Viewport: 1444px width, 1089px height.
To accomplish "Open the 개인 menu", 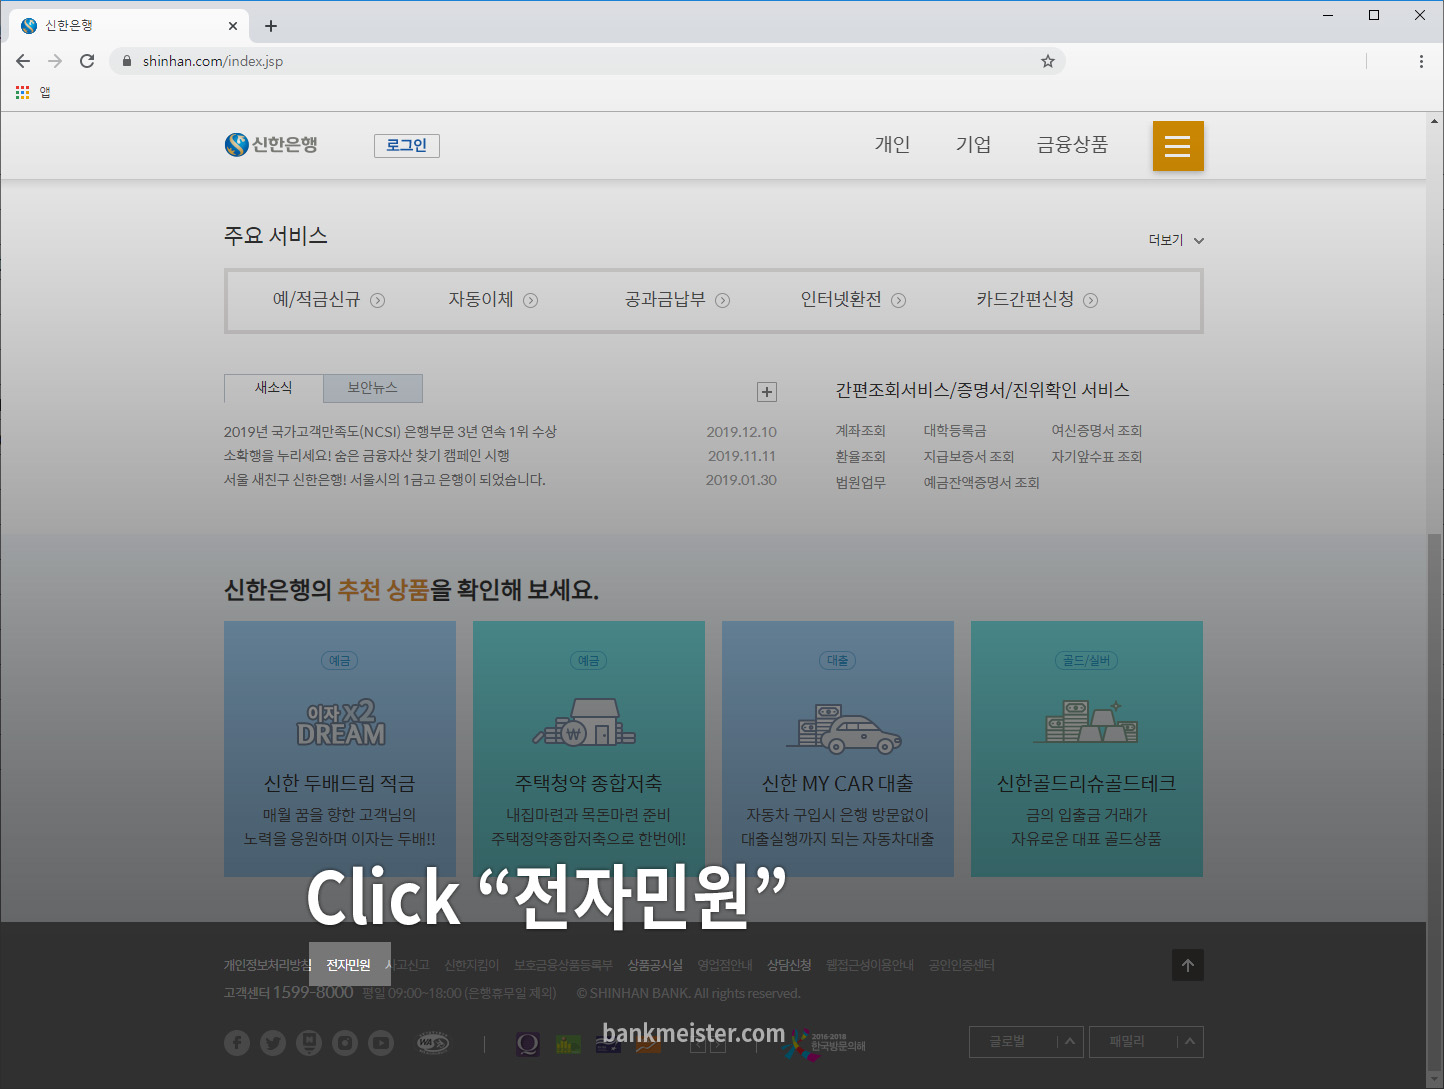I will 893,145.
